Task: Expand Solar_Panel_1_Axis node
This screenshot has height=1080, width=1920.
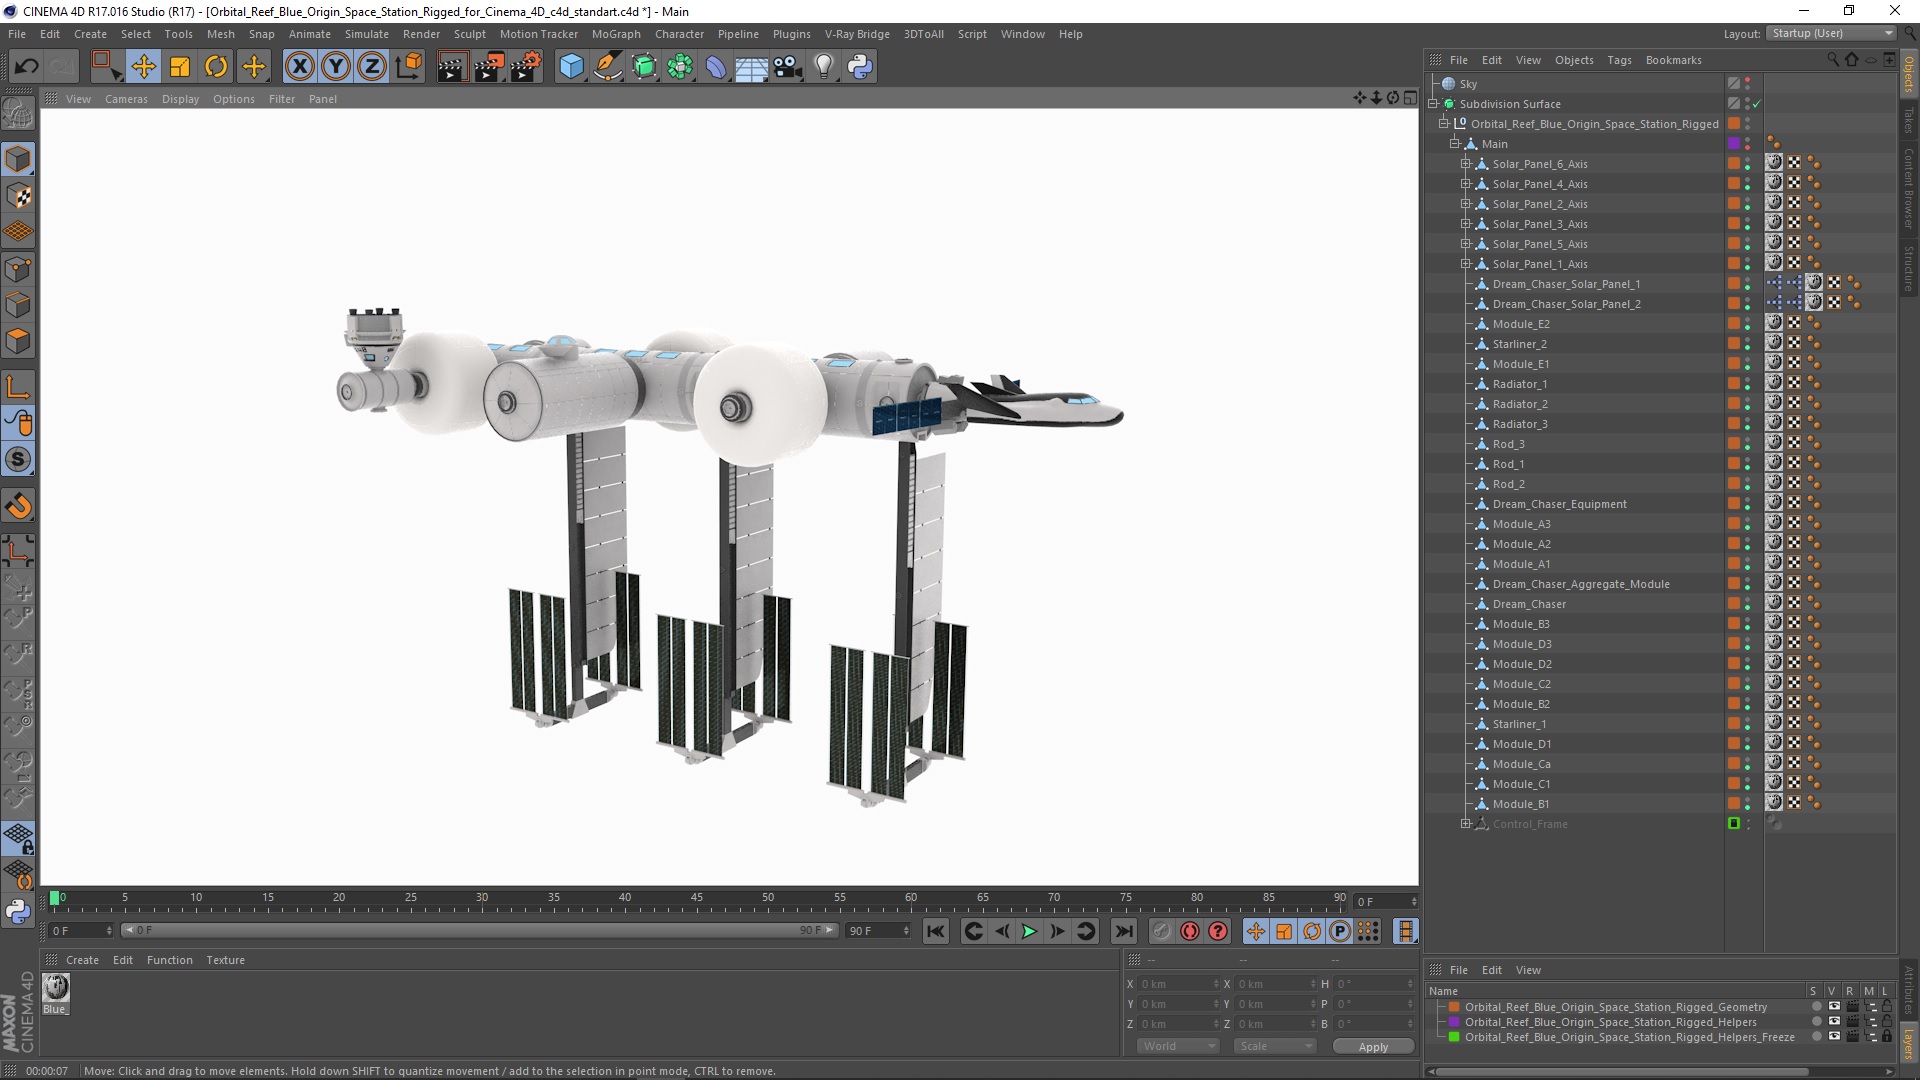Action: coord(1466,264)
